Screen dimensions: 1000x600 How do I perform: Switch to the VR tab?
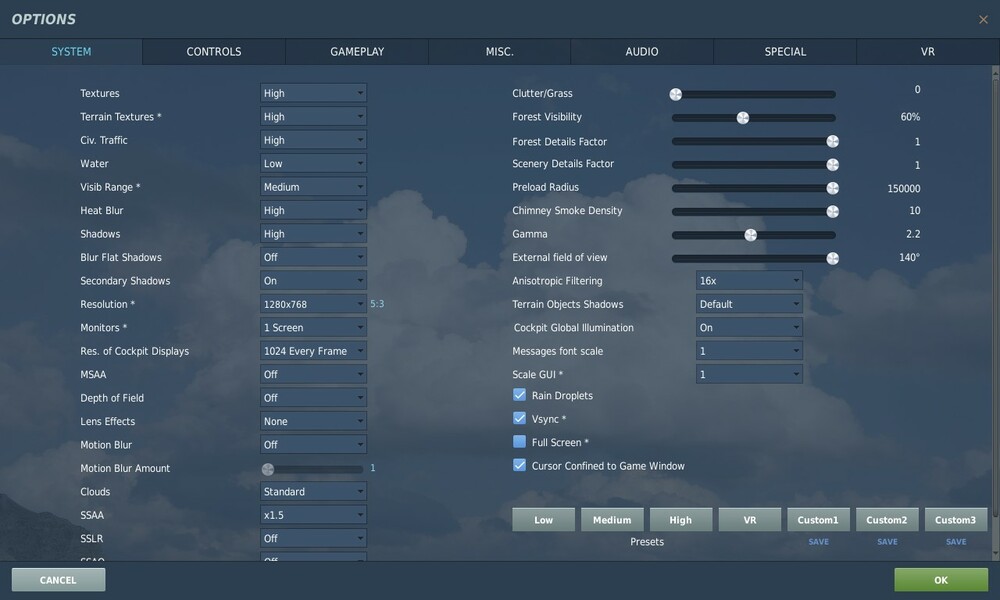927,52
